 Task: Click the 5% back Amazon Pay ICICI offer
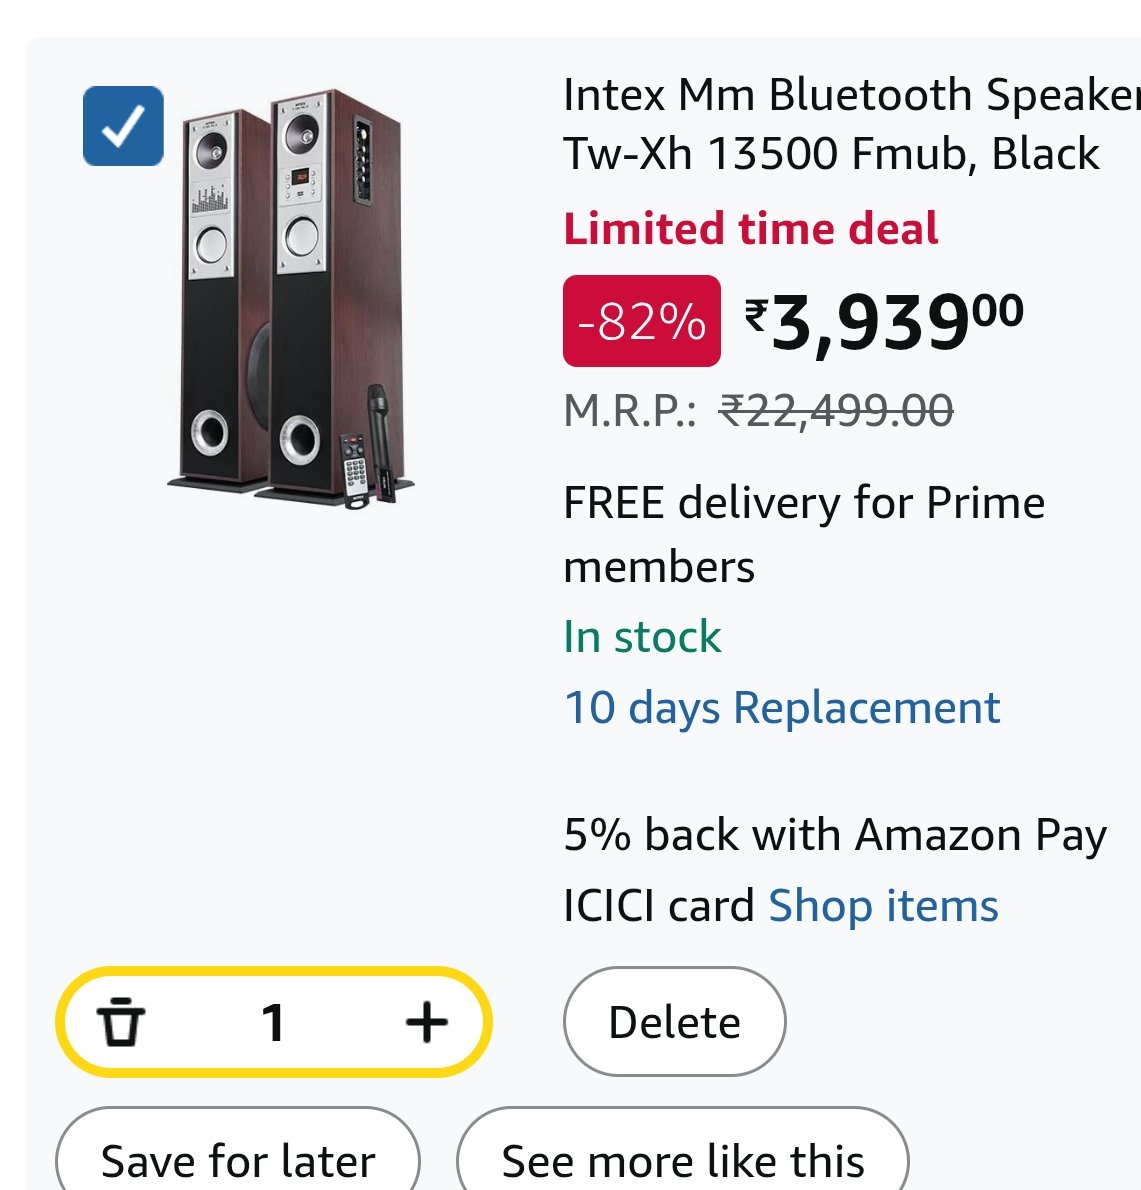[x=835, y=870]
